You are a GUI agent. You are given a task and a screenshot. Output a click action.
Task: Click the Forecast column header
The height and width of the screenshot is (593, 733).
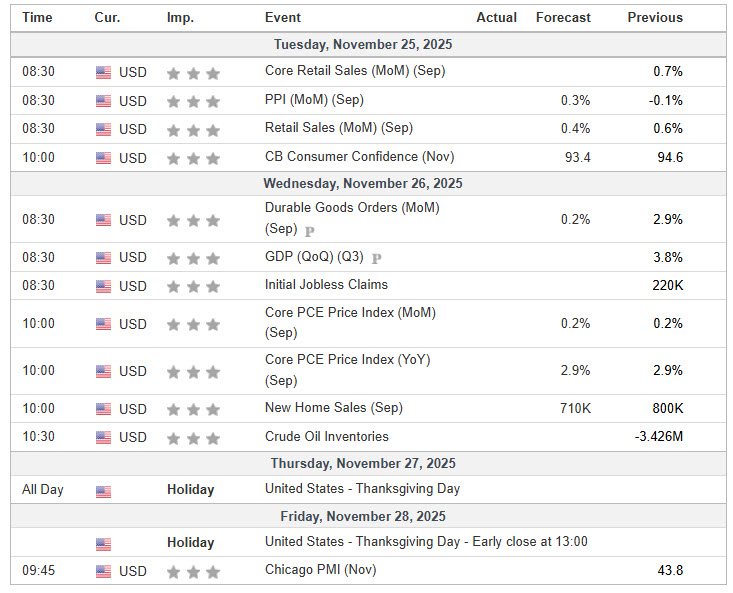563,17
